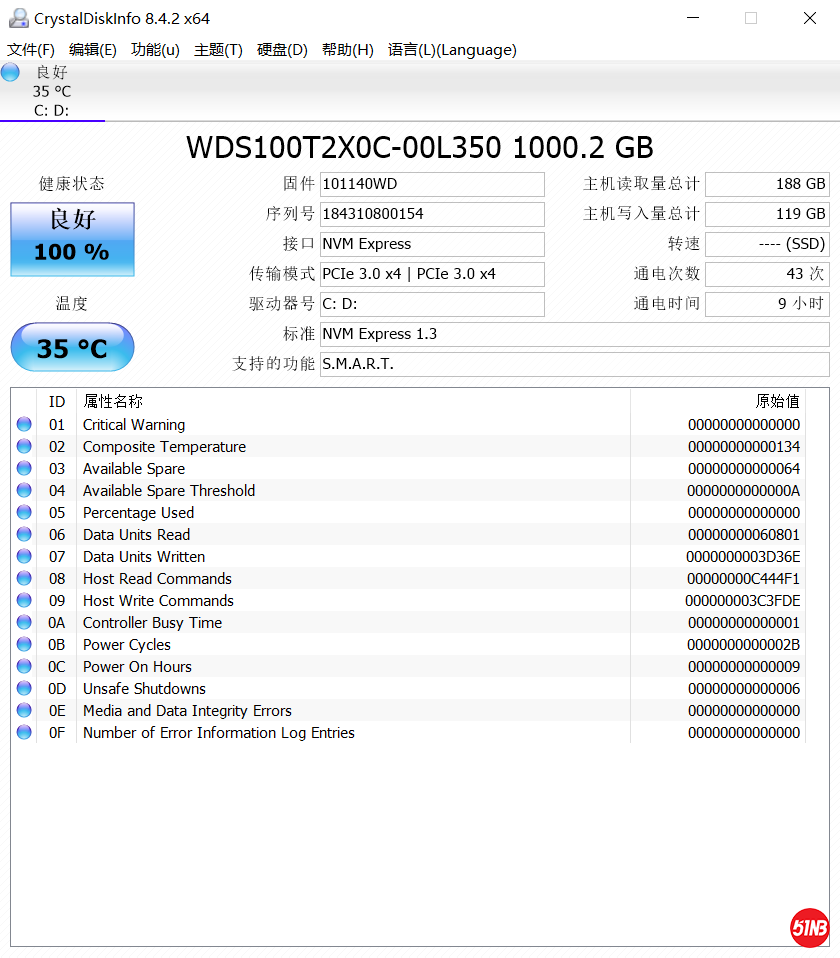Open the 功能(u) menu

pos(155,50)
